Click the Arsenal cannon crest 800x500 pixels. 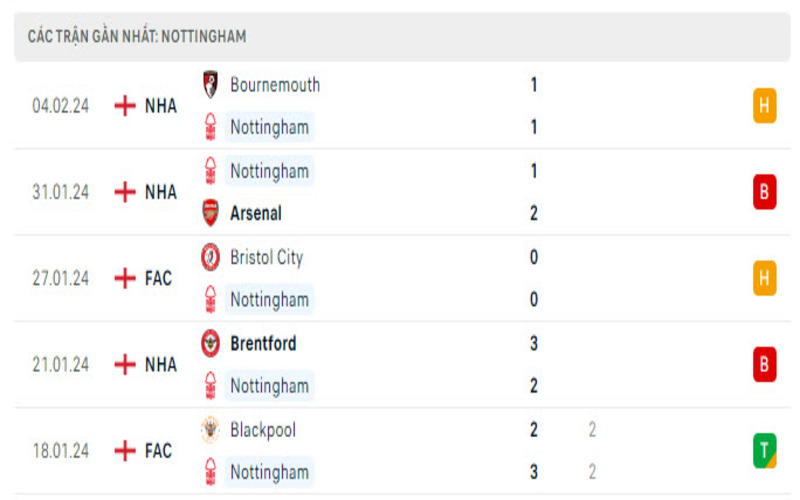(x=210, y=213)
